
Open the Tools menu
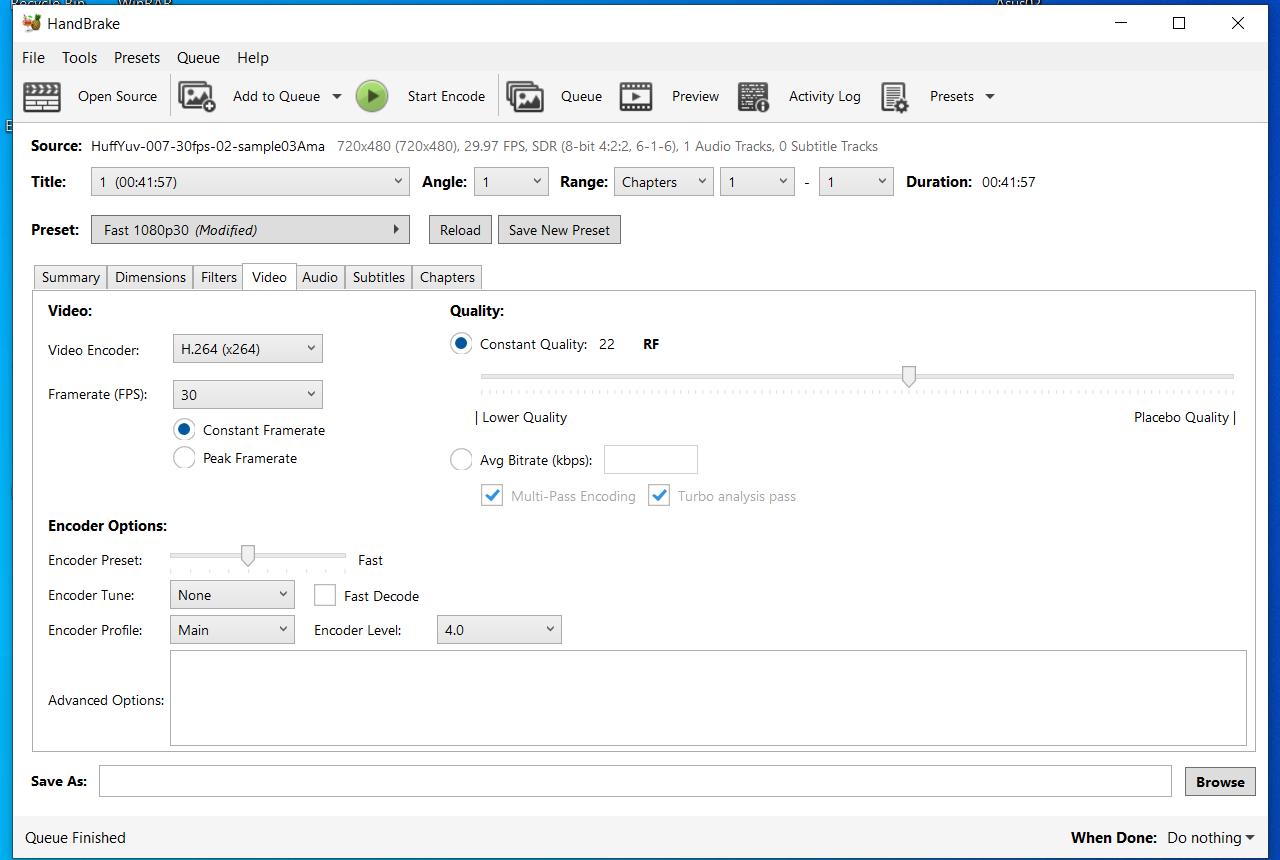point(79,58)
